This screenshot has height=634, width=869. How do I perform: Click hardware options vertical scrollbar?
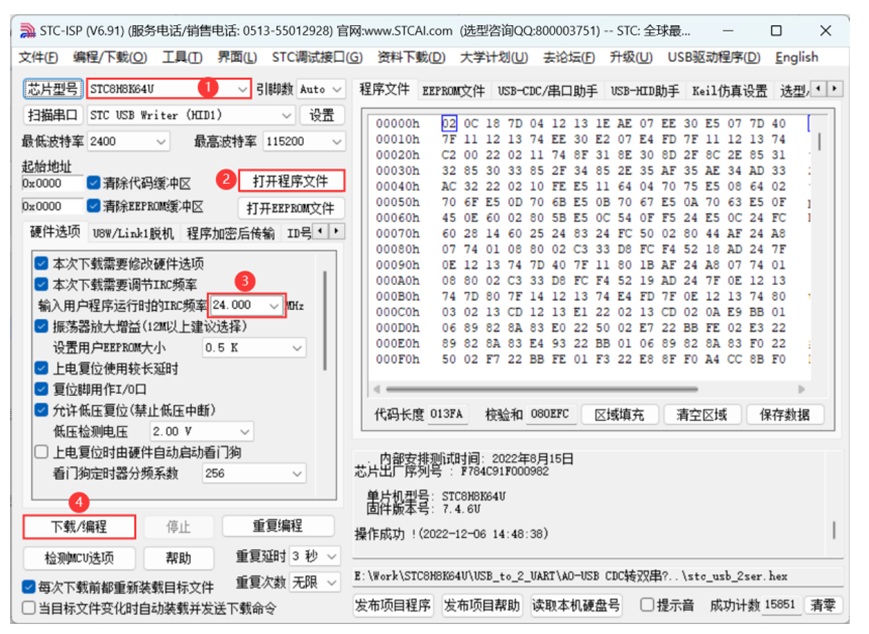tap(325, 320)
